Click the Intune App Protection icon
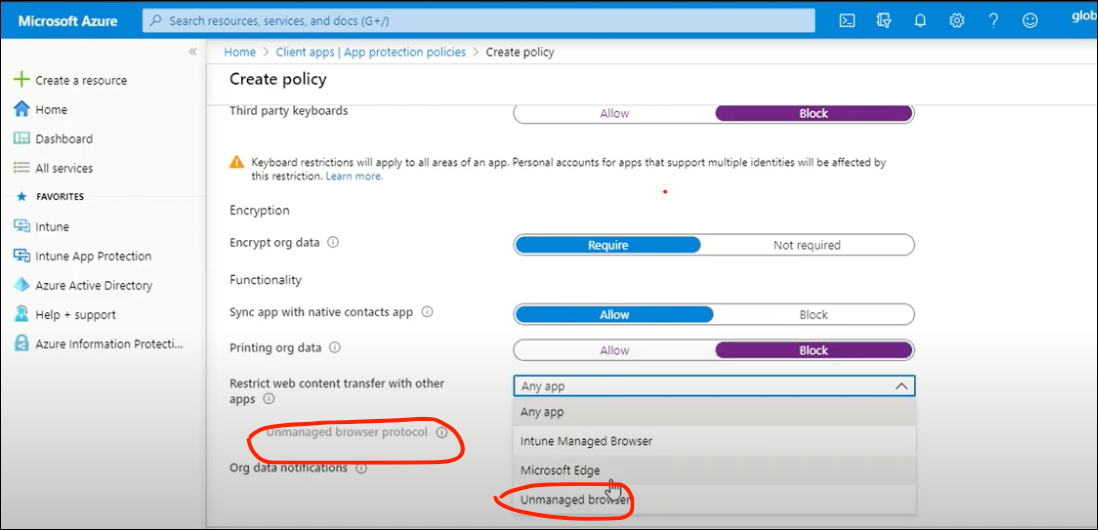Viewport: 1098px width, 530px height. point(22,256)
